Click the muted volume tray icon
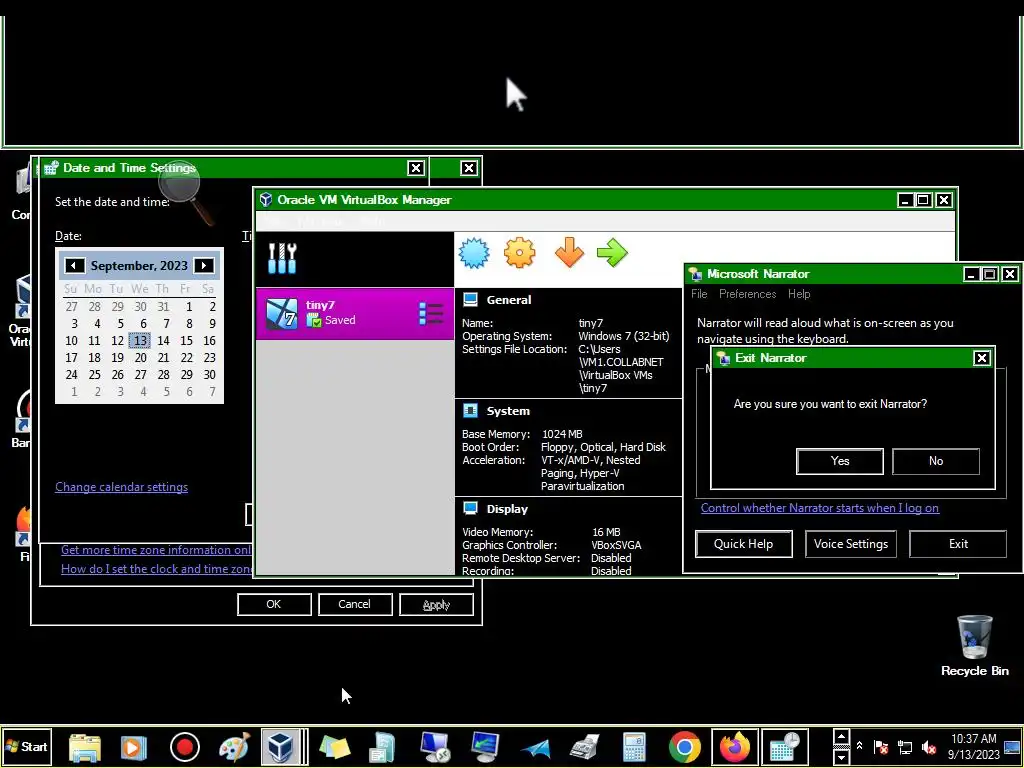1024x768 pixels. coord(929,746)
